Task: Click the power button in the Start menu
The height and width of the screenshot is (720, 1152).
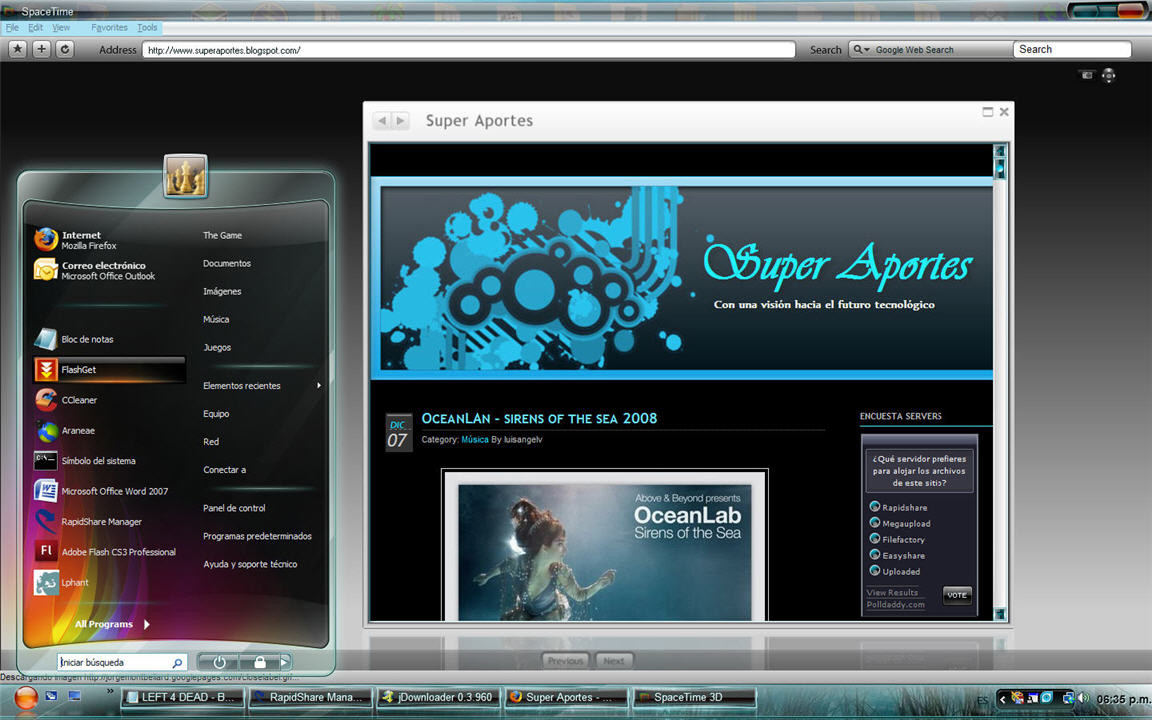Action: [x=219, y=662]
